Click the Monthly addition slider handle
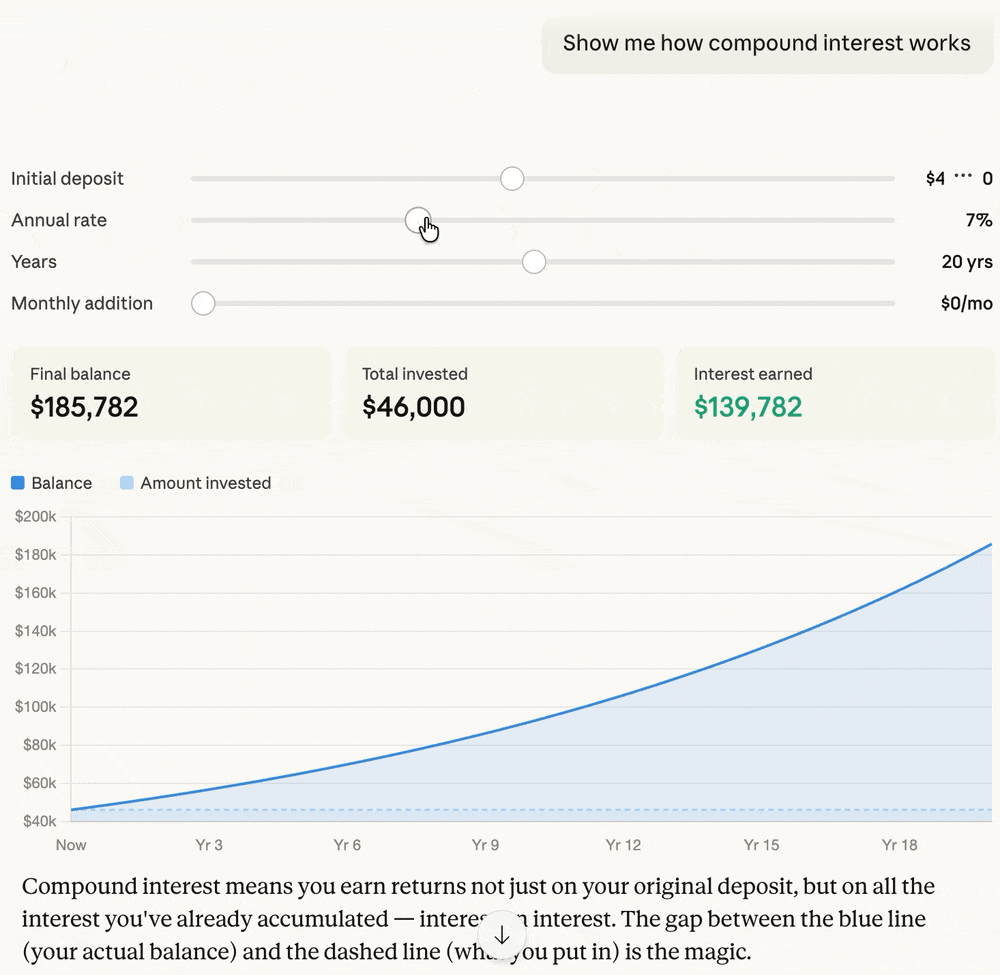 click(x=203, y=304)
